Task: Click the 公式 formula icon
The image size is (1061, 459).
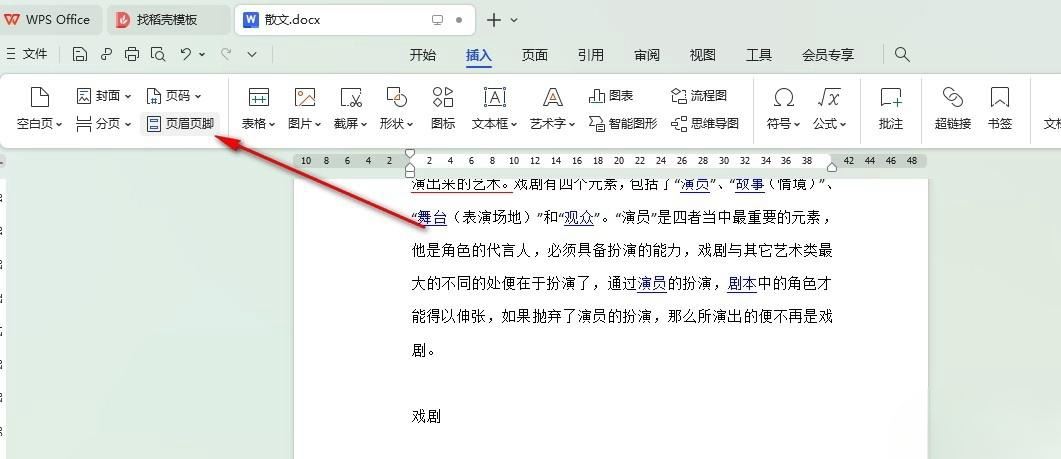Action: tap(829, 97)
